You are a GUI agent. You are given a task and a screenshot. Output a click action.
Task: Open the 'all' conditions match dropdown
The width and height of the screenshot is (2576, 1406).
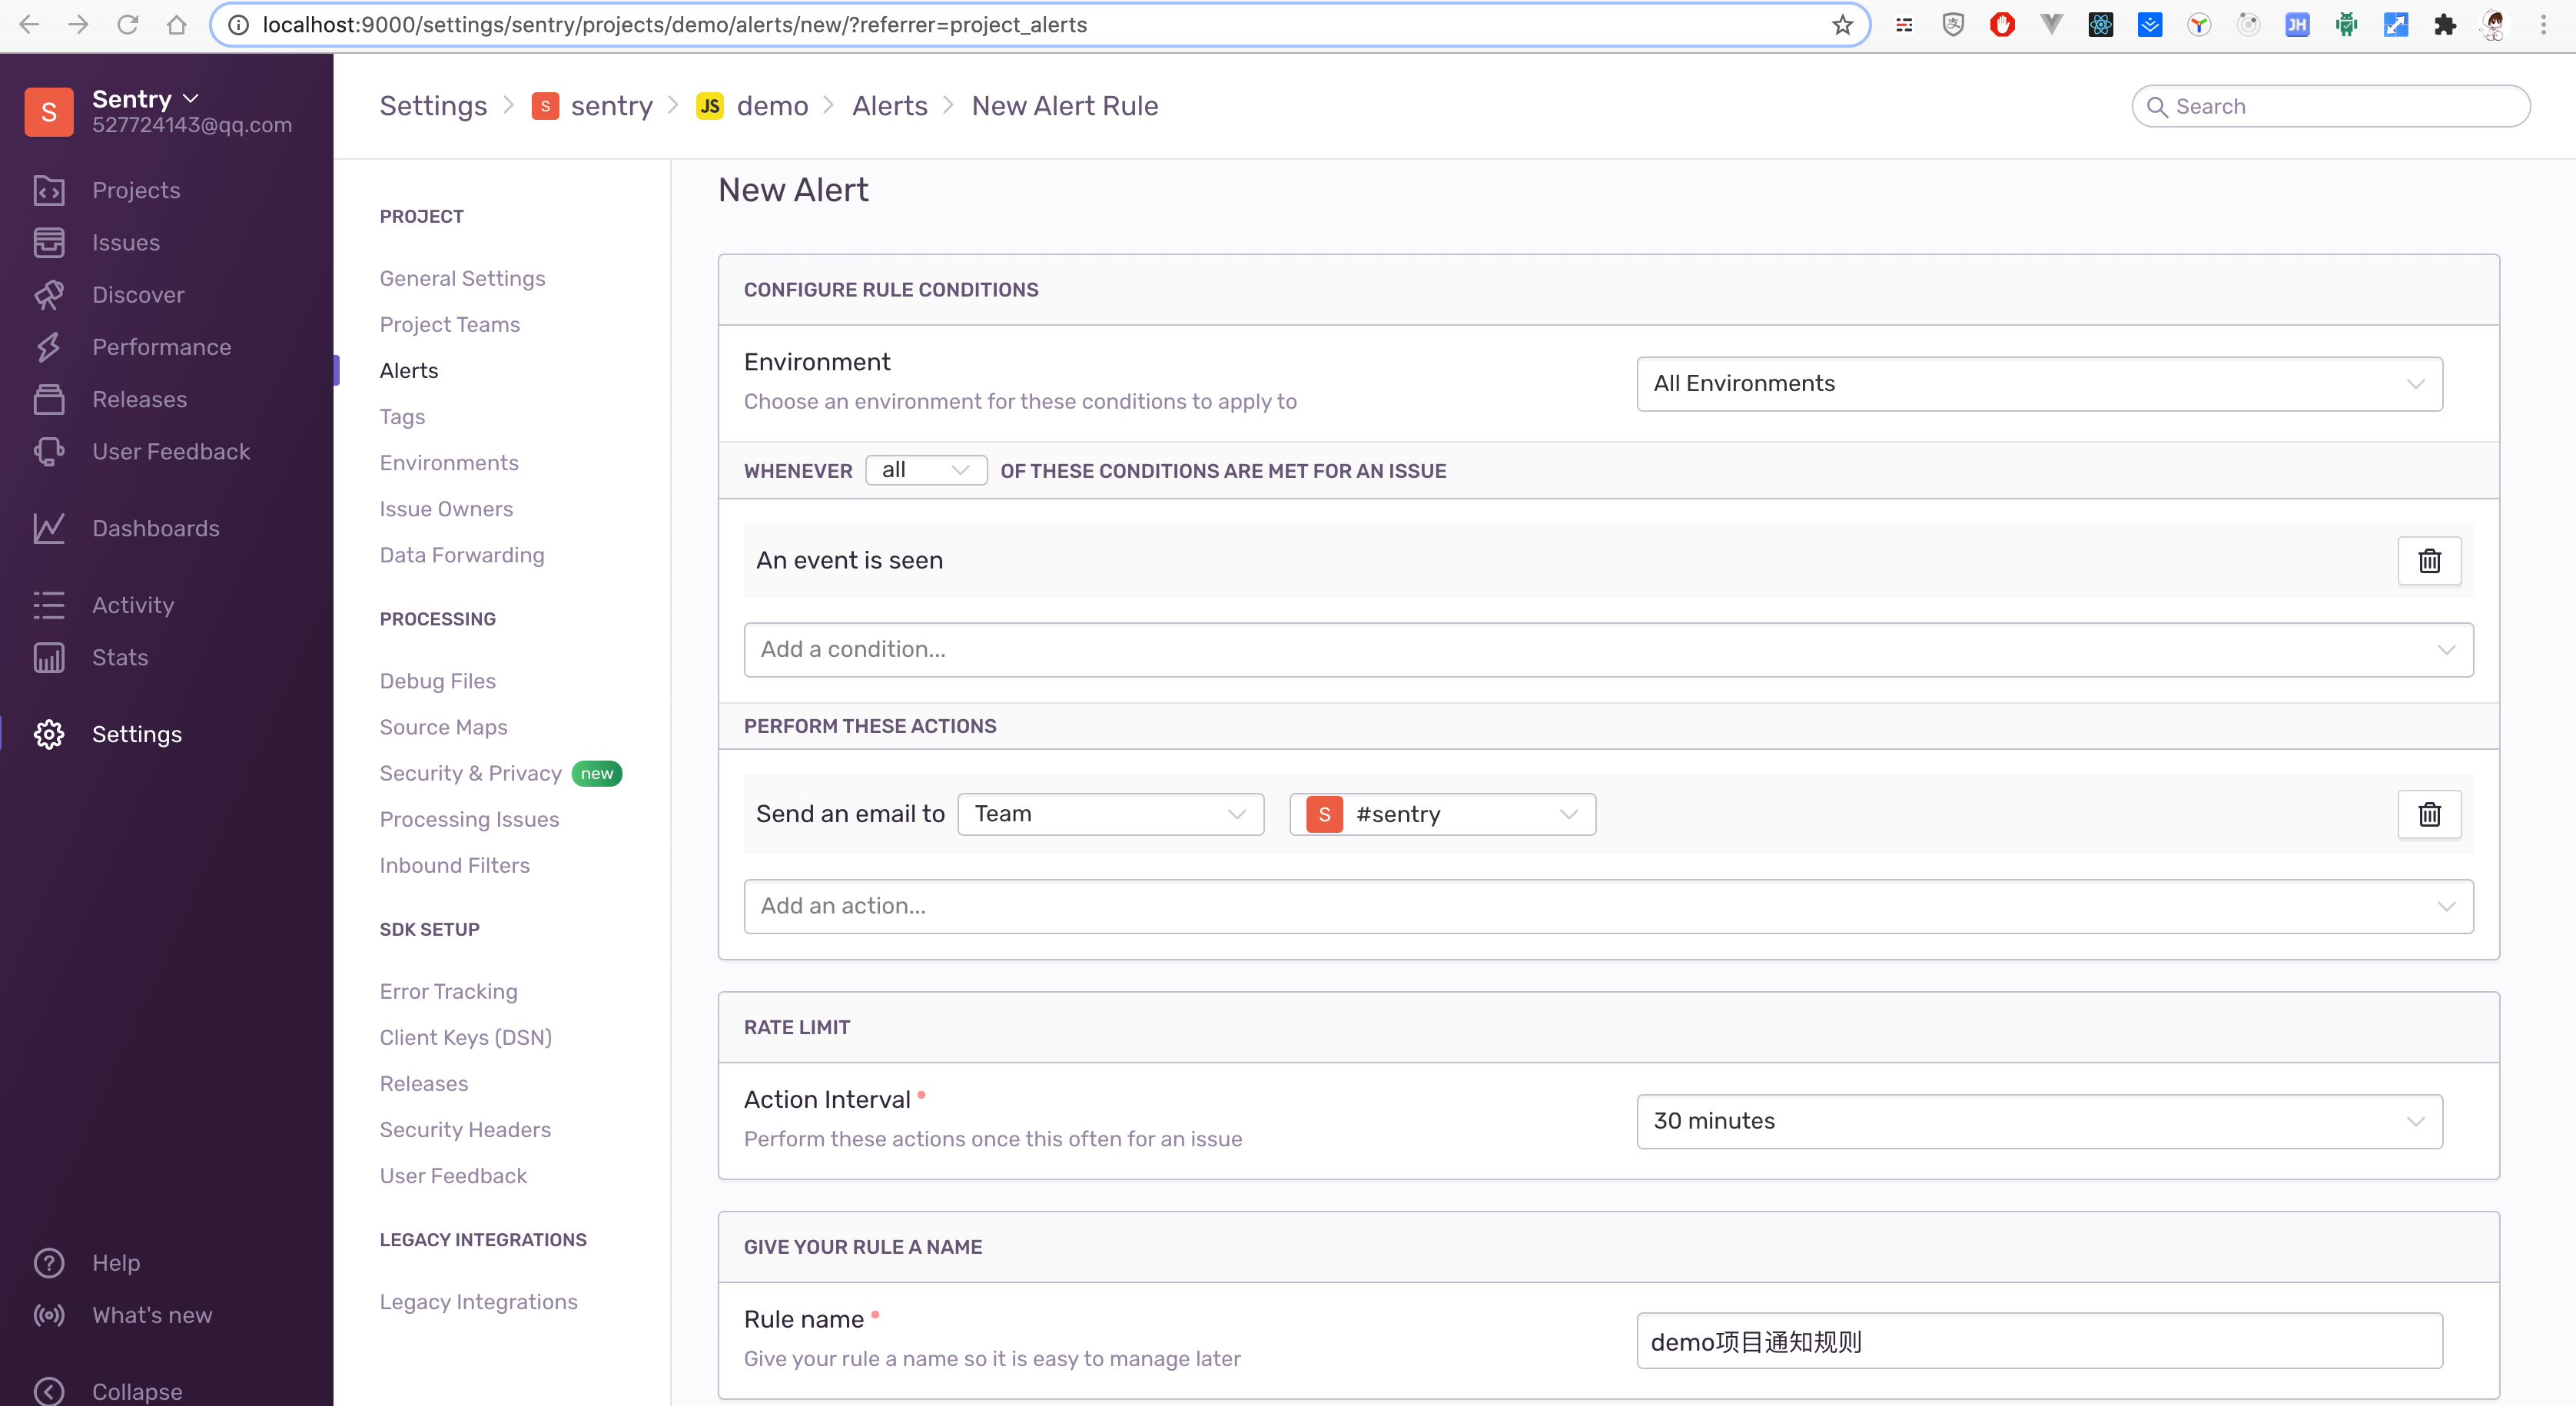pos(926,470)
